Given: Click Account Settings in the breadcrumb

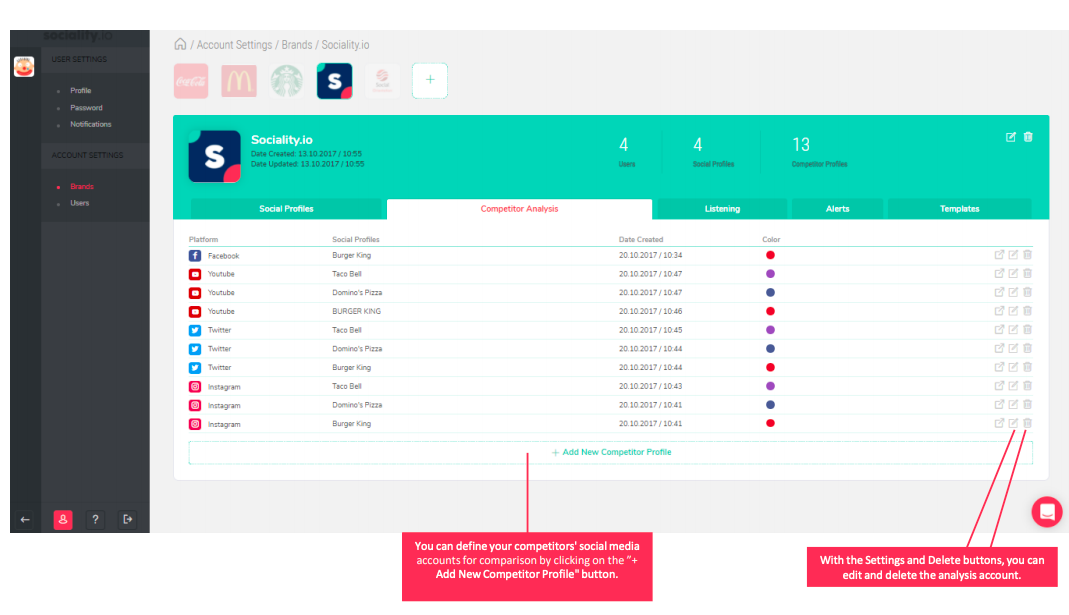Looking at the screenshot, I should [235, 45].
